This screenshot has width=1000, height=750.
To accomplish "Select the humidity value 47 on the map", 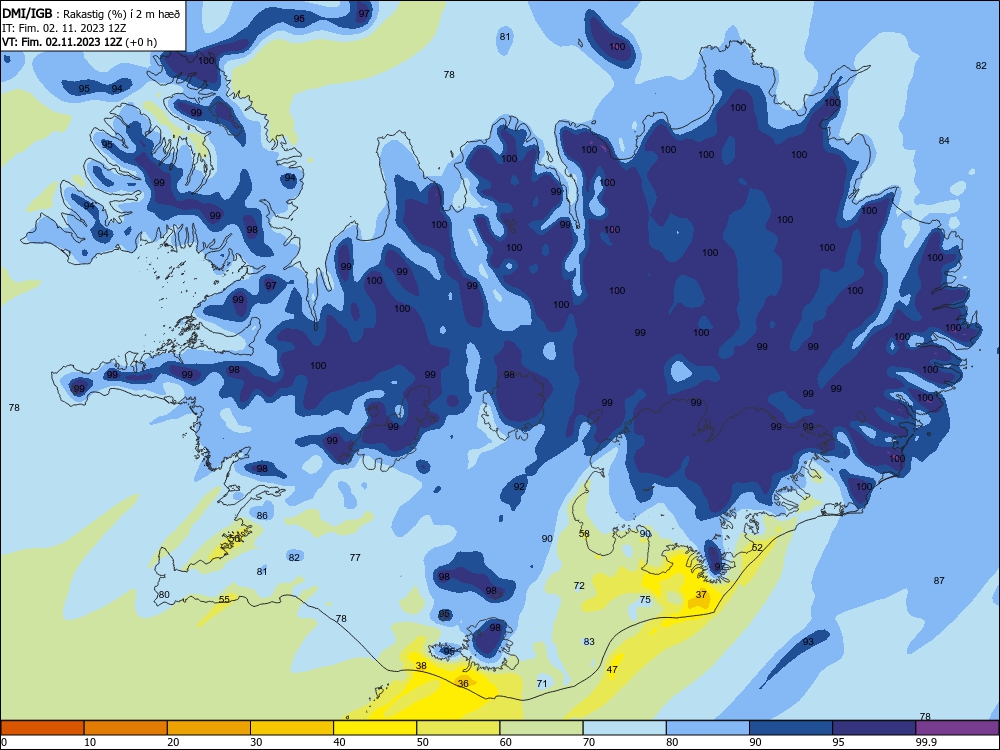I will coord(612,670).
